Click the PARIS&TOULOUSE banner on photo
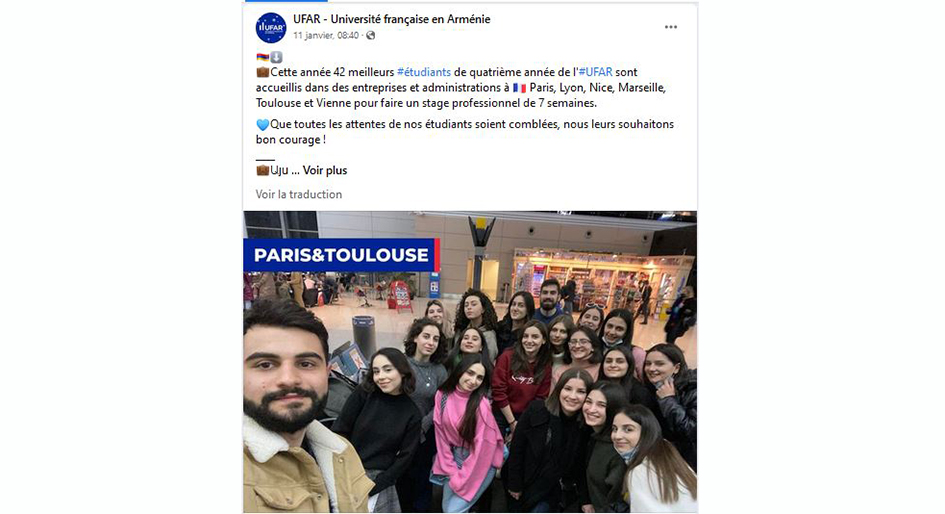 point(341,255)
